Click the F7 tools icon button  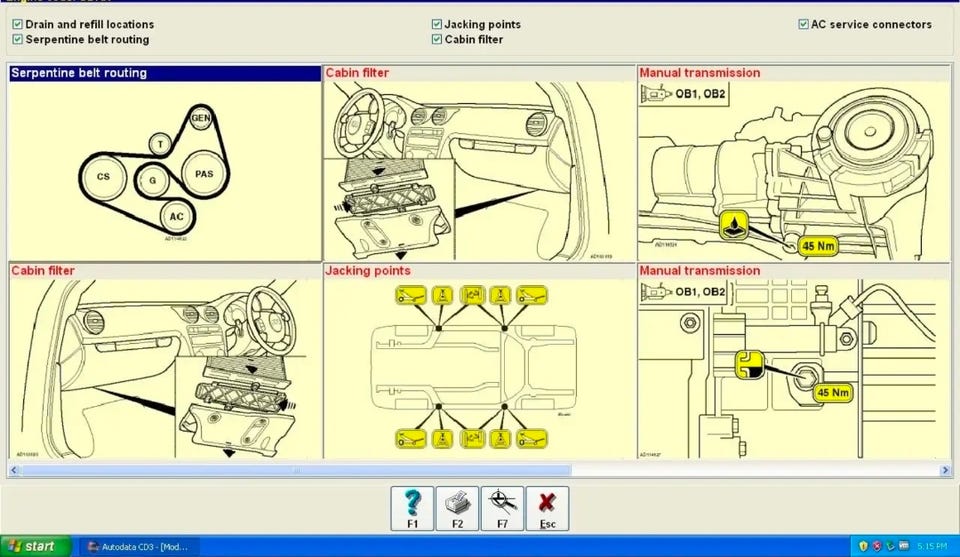pos(502,509)
